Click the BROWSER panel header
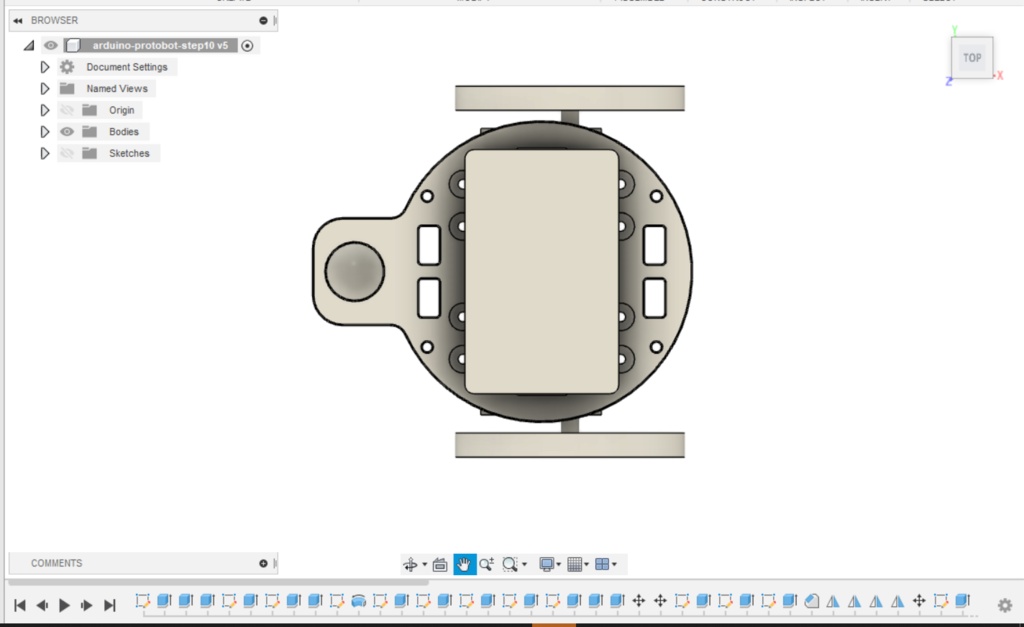 coord(54,20)
